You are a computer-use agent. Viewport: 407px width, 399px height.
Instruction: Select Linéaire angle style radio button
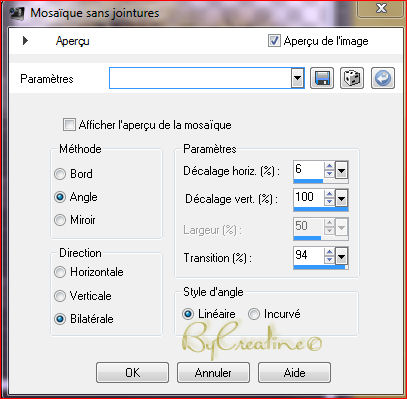188,314
